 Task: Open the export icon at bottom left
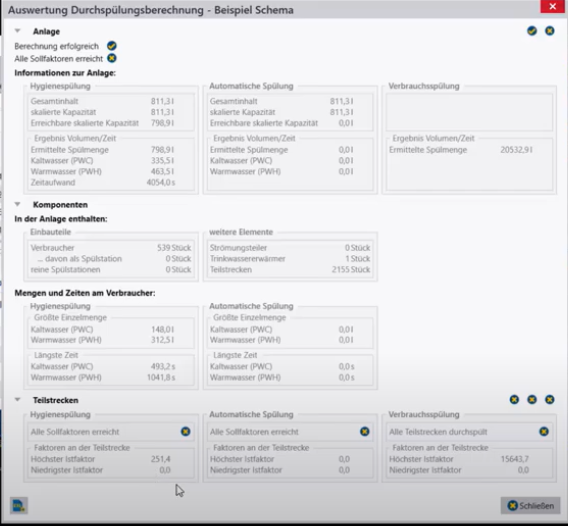click(x=19, y=505)
